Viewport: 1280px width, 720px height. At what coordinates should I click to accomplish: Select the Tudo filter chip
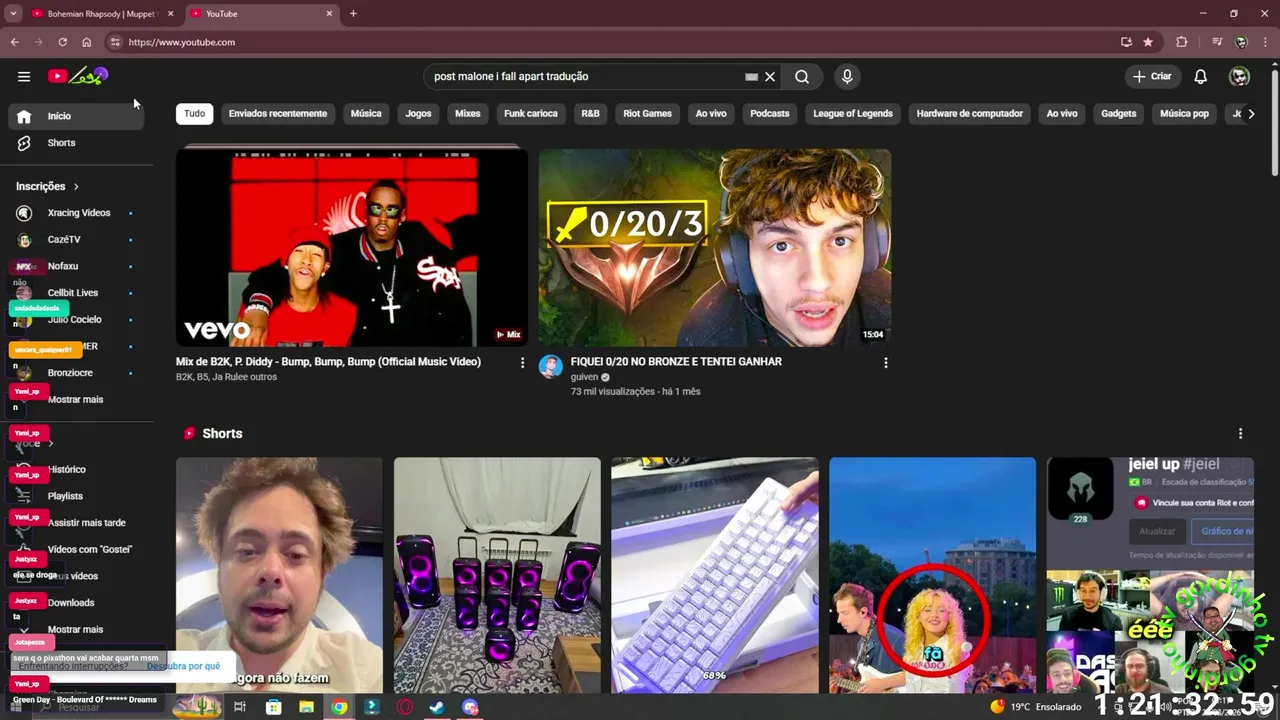click(x=195, y=113)
